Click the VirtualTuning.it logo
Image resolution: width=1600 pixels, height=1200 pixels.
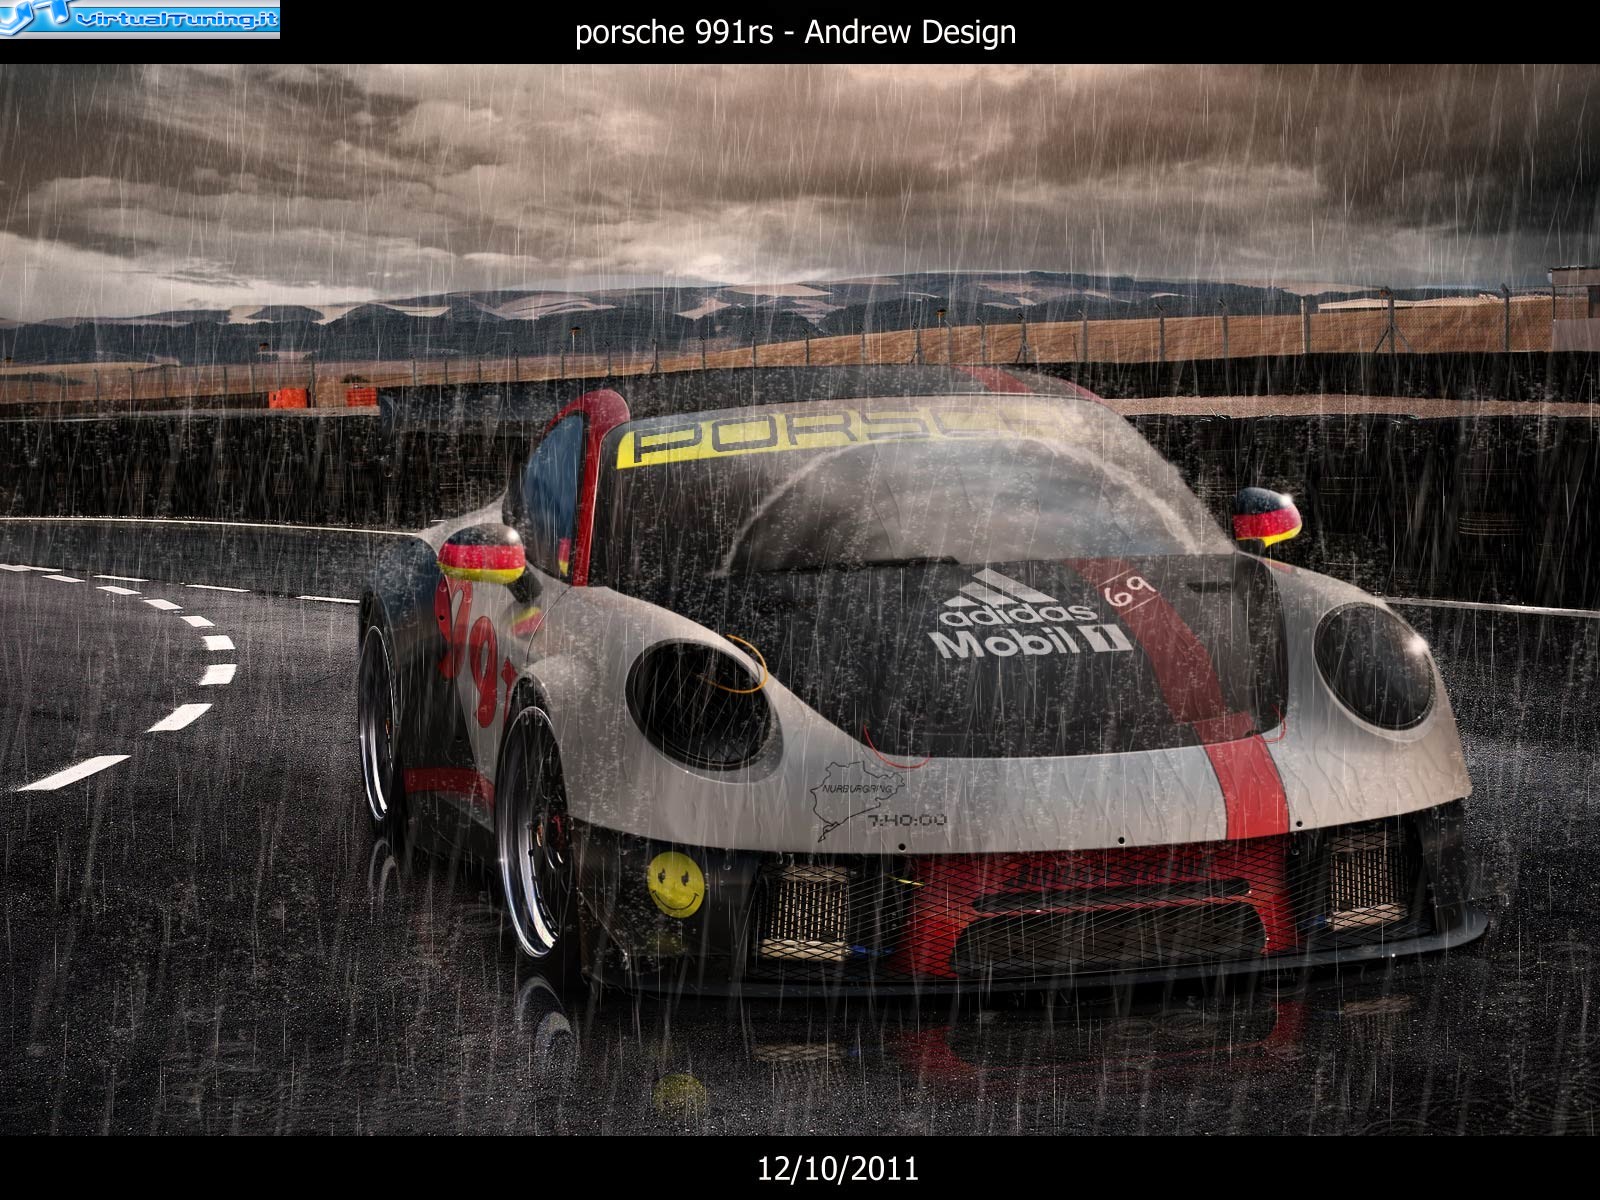point(140,18)
